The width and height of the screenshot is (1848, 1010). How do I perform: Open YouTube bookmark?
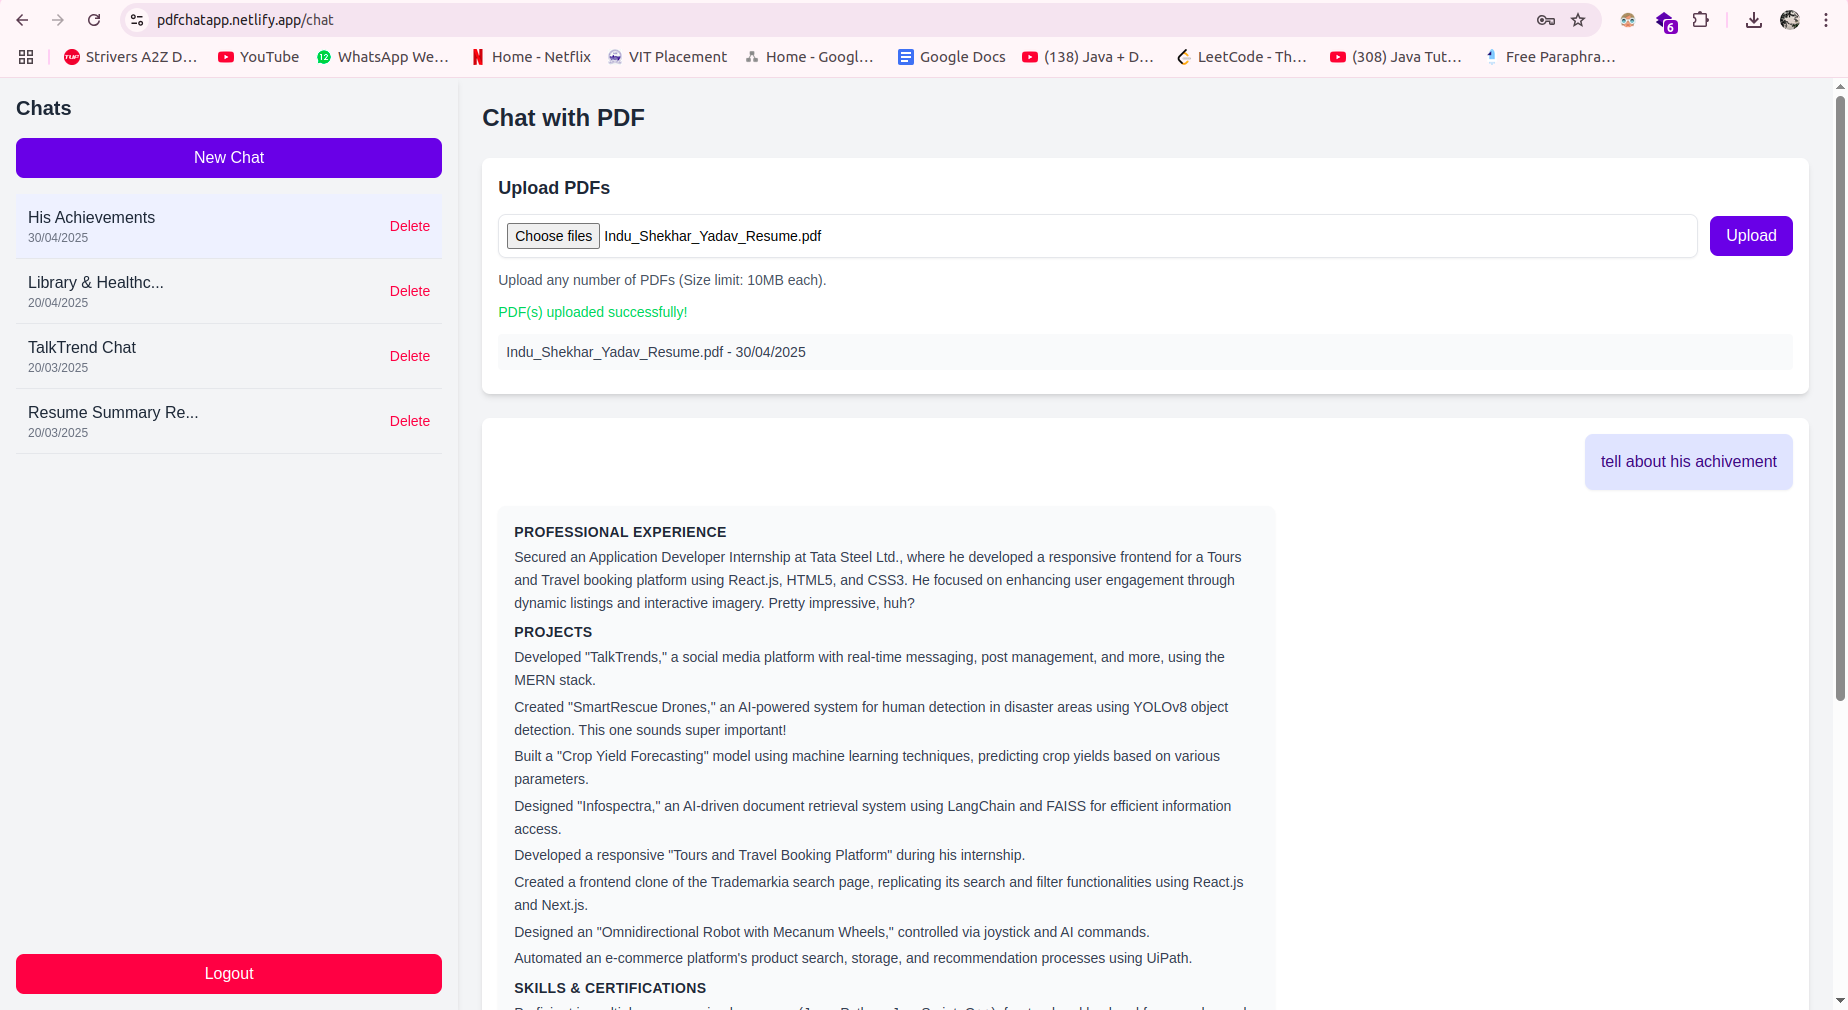pos(258,57)
